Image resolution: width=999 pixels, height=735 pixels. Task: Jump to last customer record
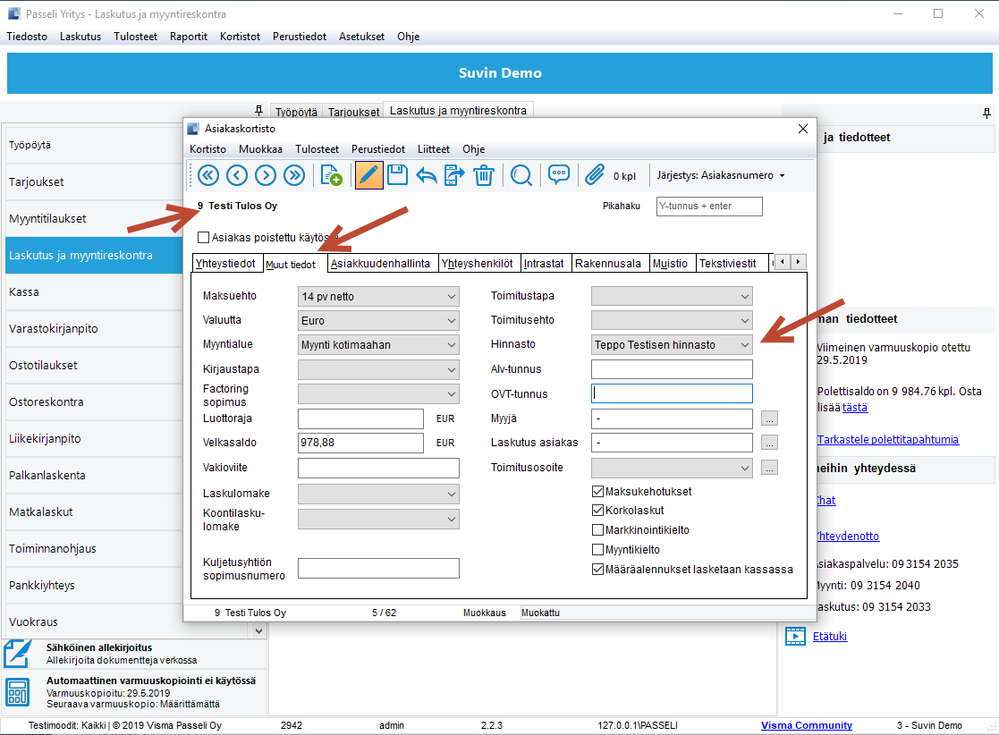click(x=294, y=175)
